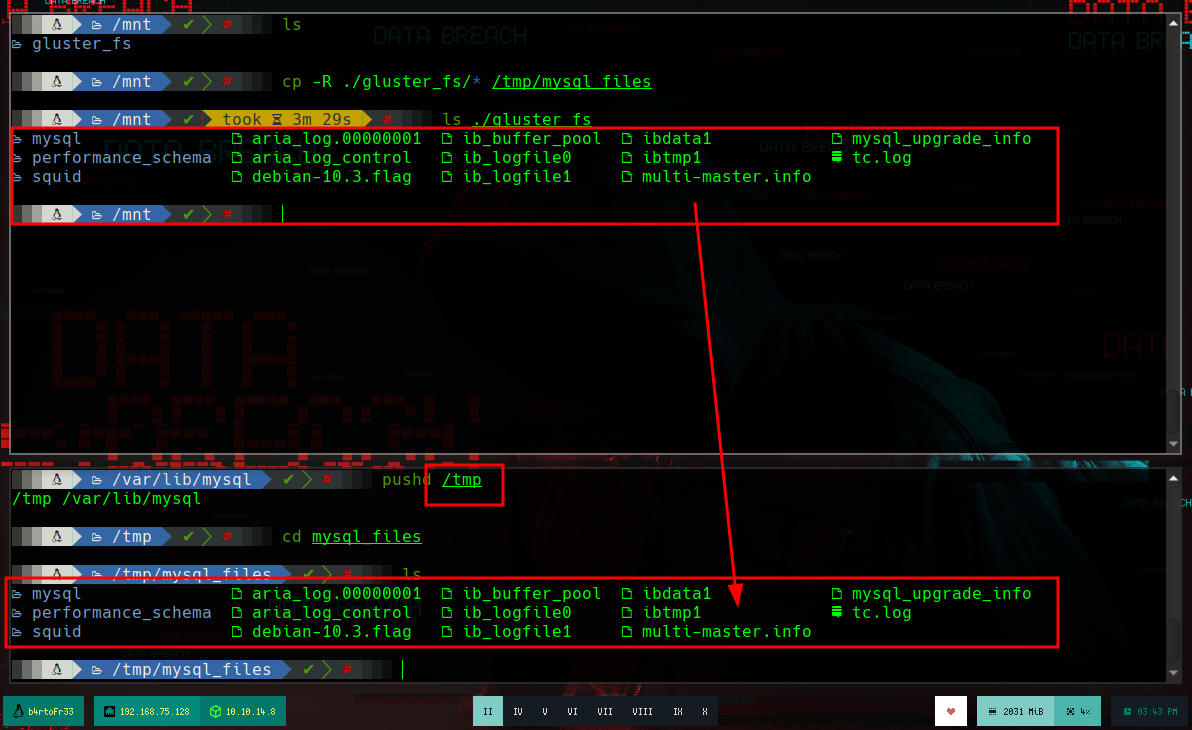Click ibtmp1 in /mnt listing

[x=672, y=157]
